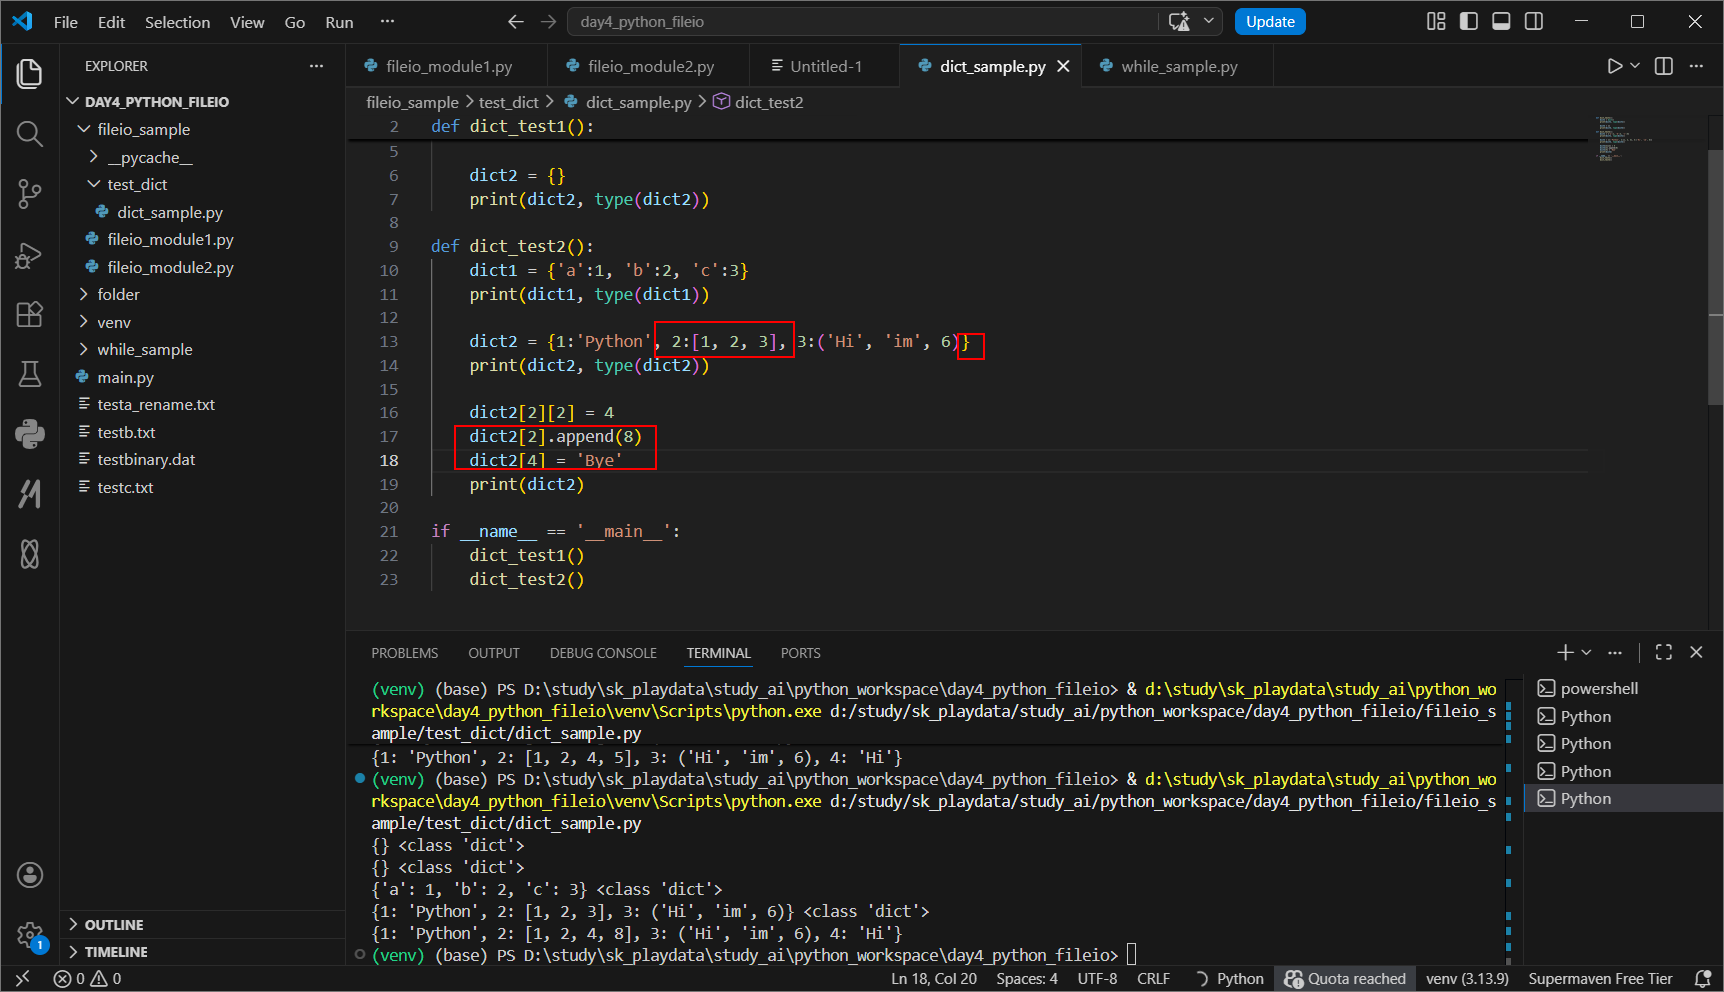Click Ln 18, Col 20 cursor position
The width and height of the screenshot is (1724, 992).
pyautogui.click(x=934, y=979)
